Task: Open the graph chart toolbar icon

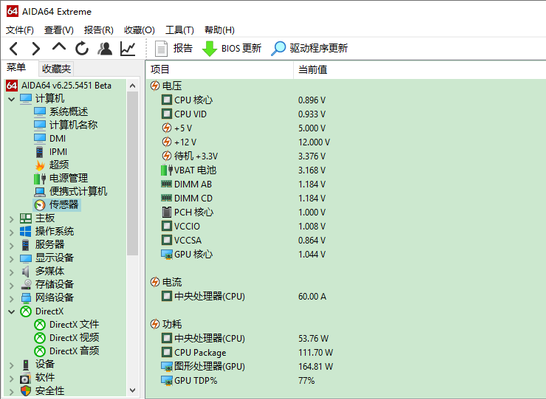Action: (x=128, y=49)
